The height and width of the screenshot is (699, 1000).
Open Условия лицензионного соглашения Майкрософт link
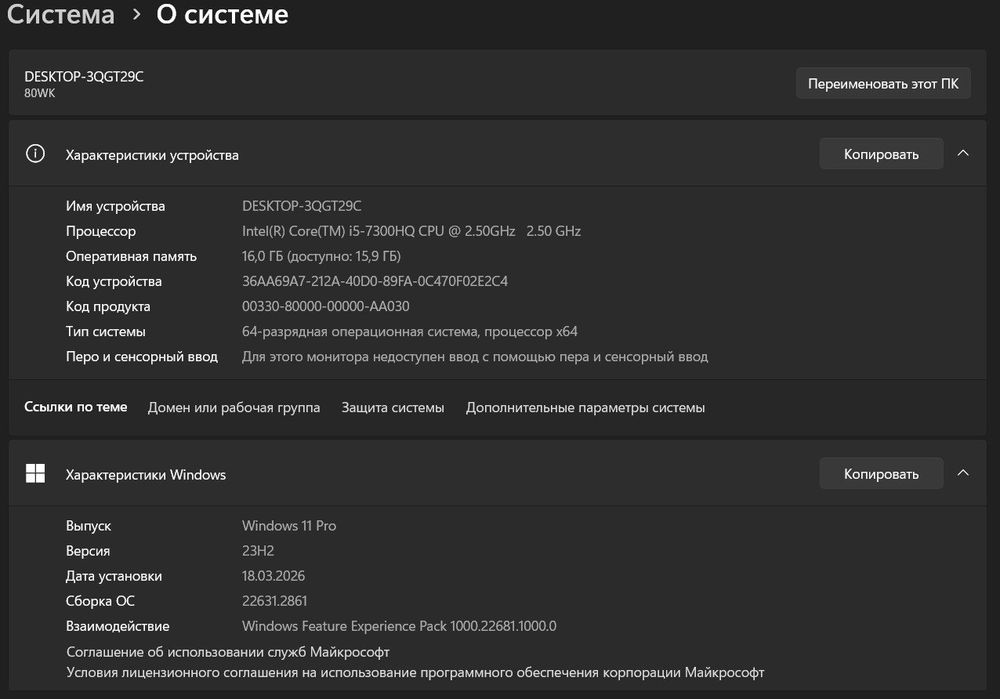[415, 672]
